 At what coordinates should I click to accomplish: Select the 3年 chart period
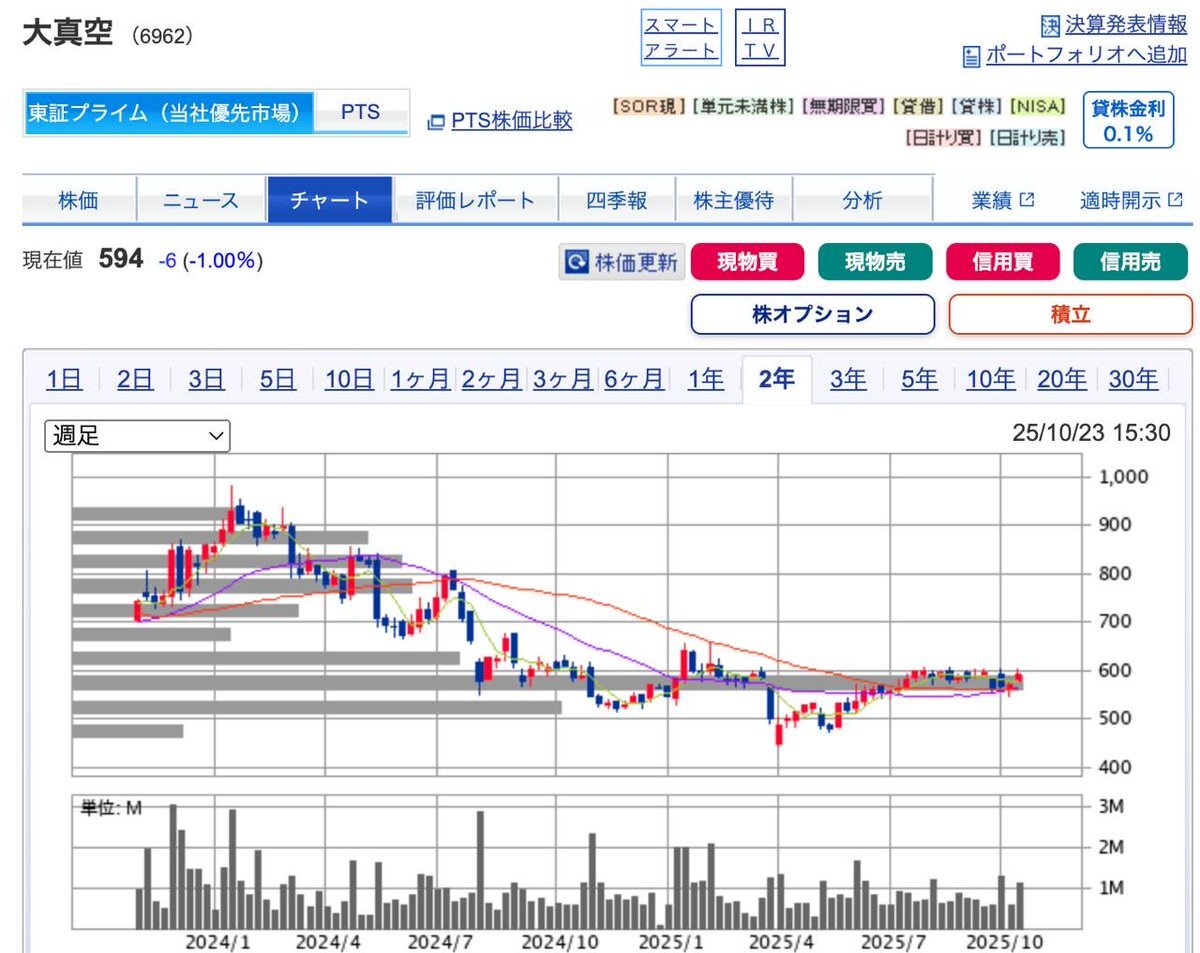click(848, 379)
